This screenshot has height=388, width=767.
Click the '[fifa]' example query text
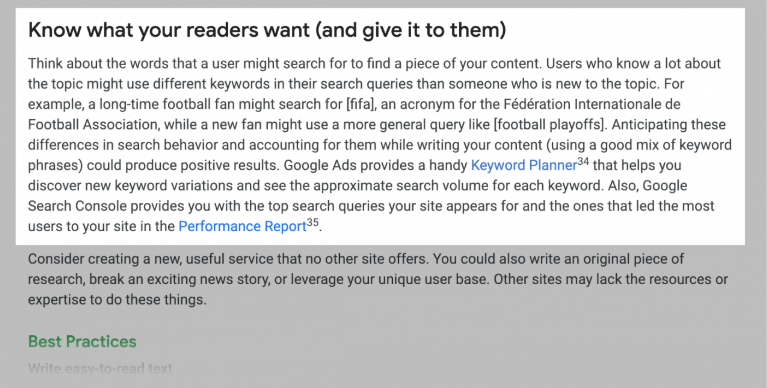360,104
